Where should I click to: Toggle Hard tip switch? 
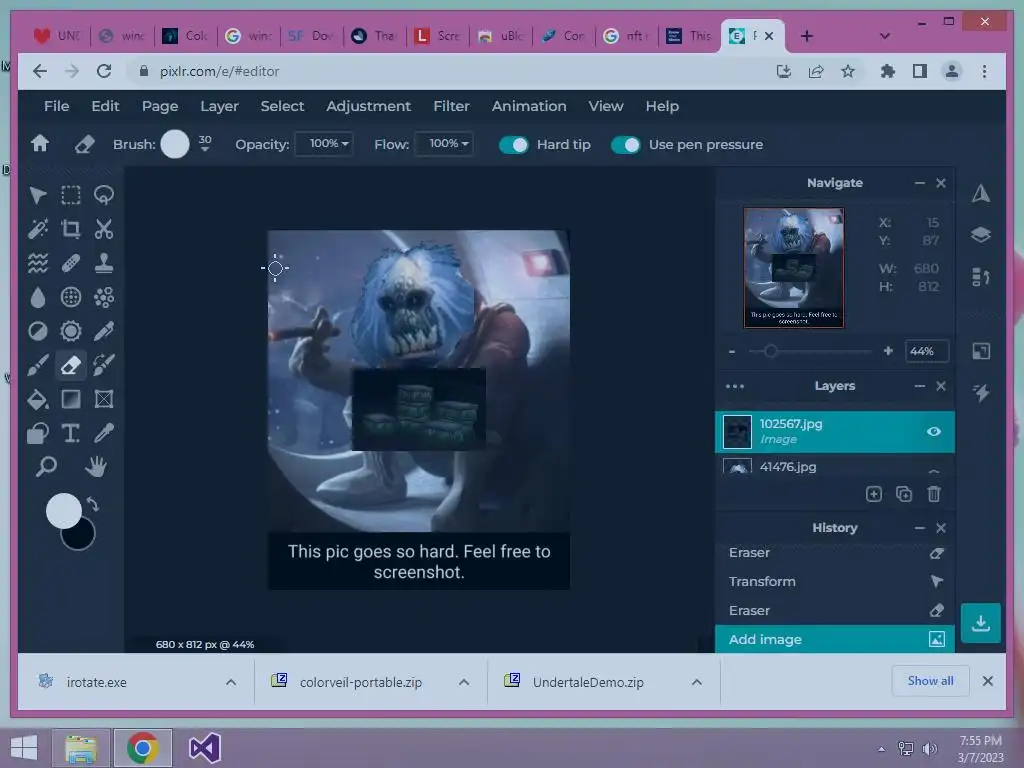pos(513,145)
